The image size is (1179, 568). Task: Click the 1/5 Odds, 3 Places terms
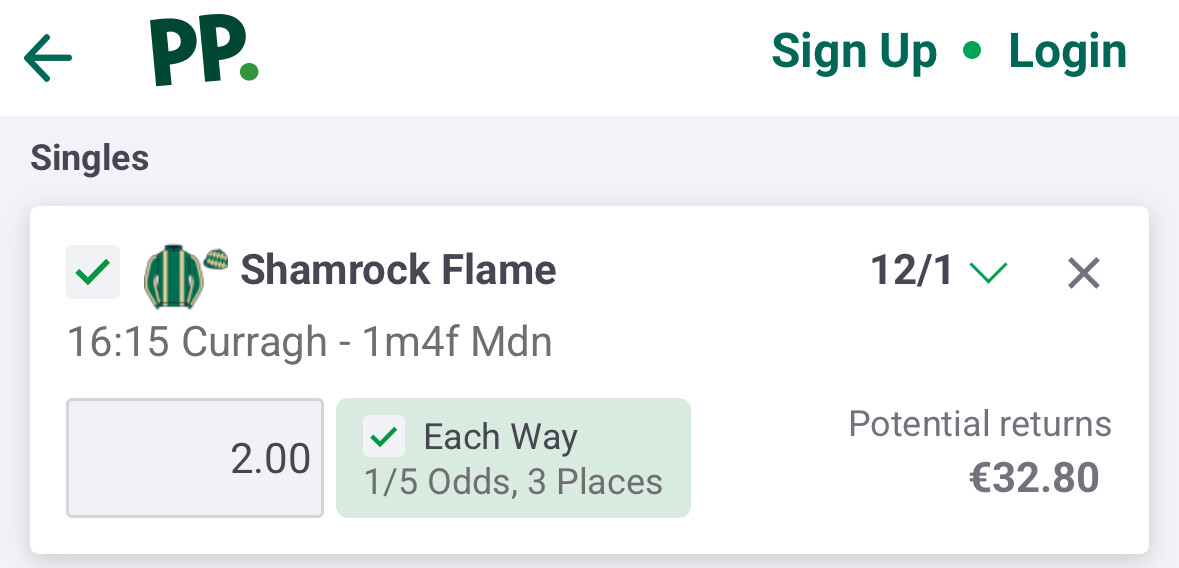(x=513, y=482)
